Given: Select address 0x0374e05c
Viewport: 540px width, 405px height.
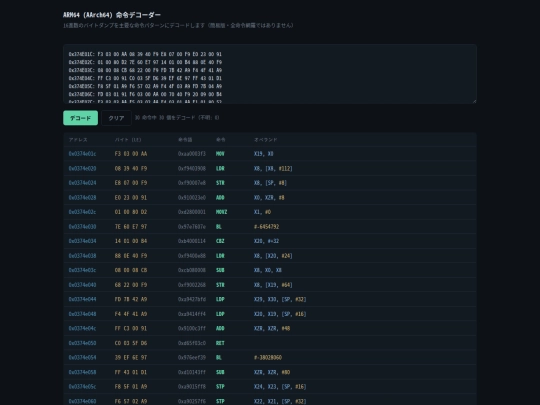Looking at the screenshot, I should [x=82, y=387].
